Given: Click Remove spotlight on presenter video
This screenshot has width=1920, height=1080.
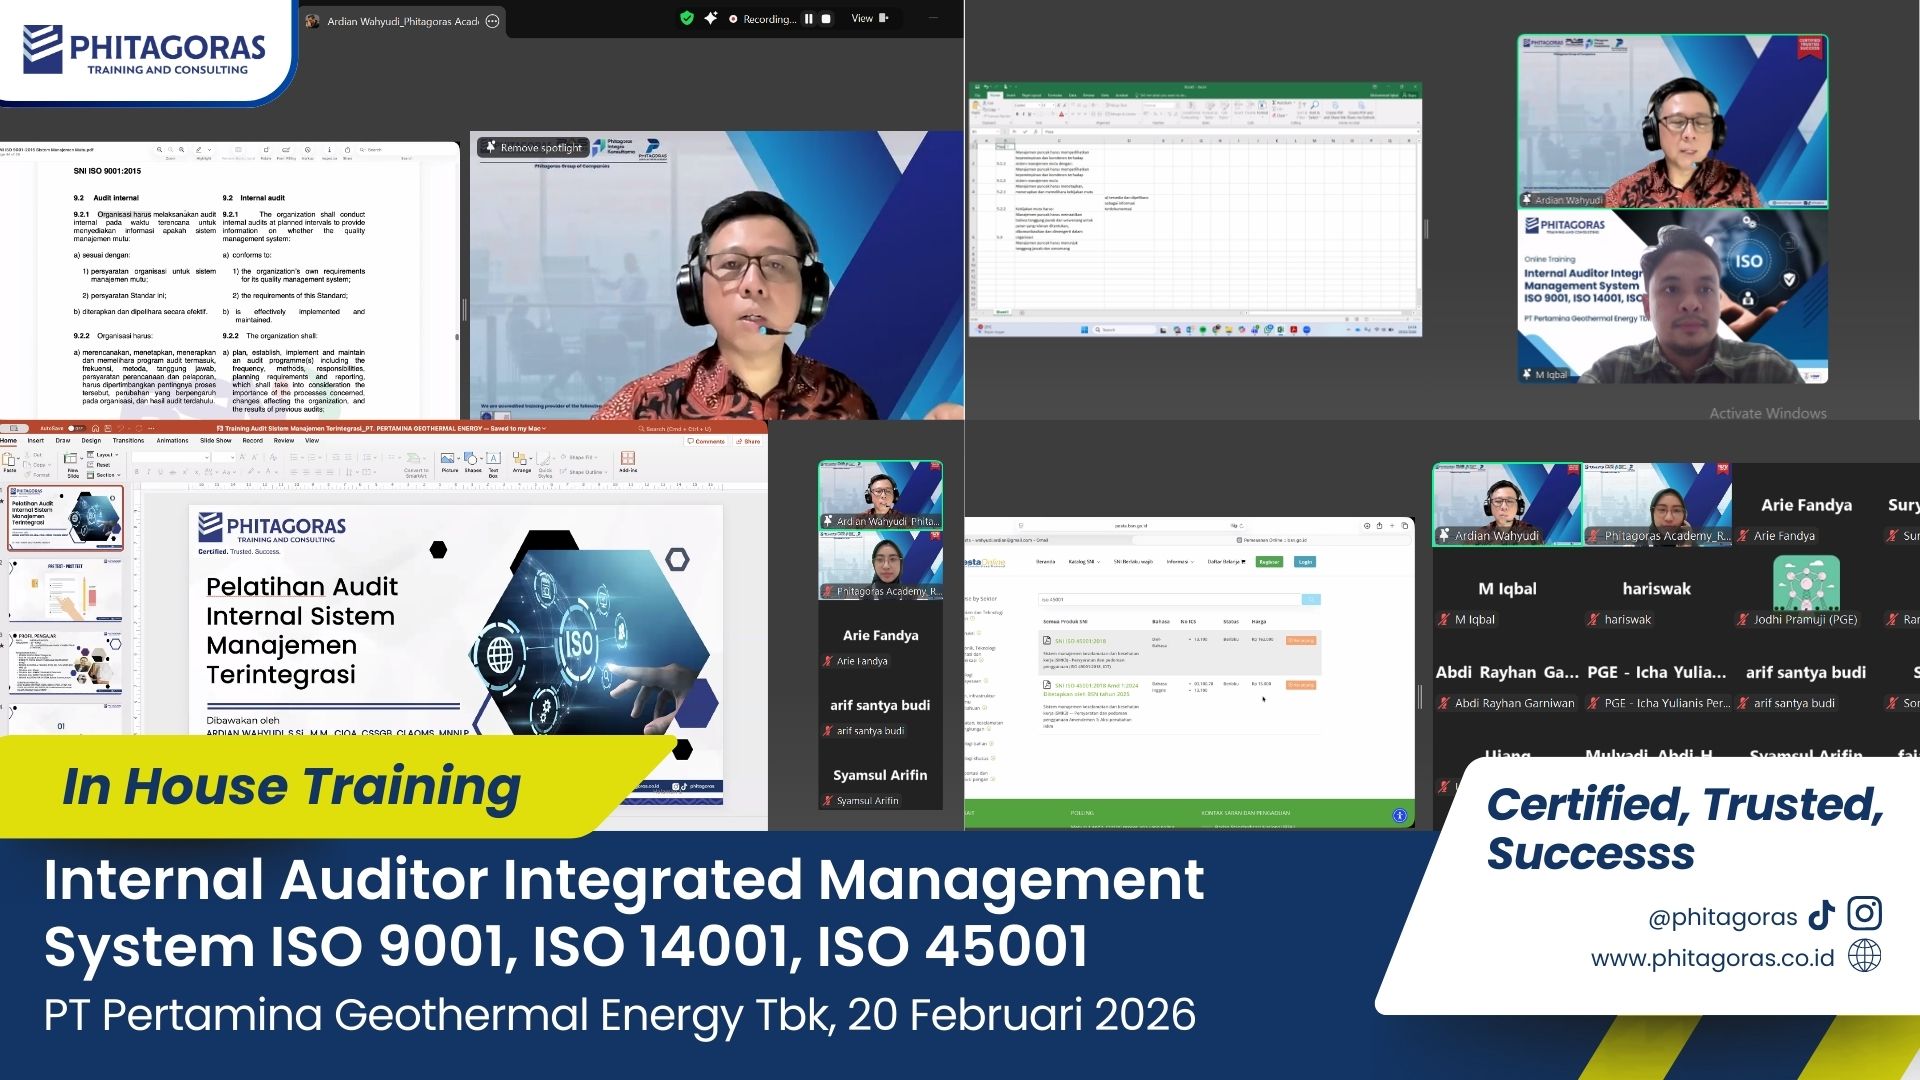Looking at the screenshot, I should [x=533, y=148].
